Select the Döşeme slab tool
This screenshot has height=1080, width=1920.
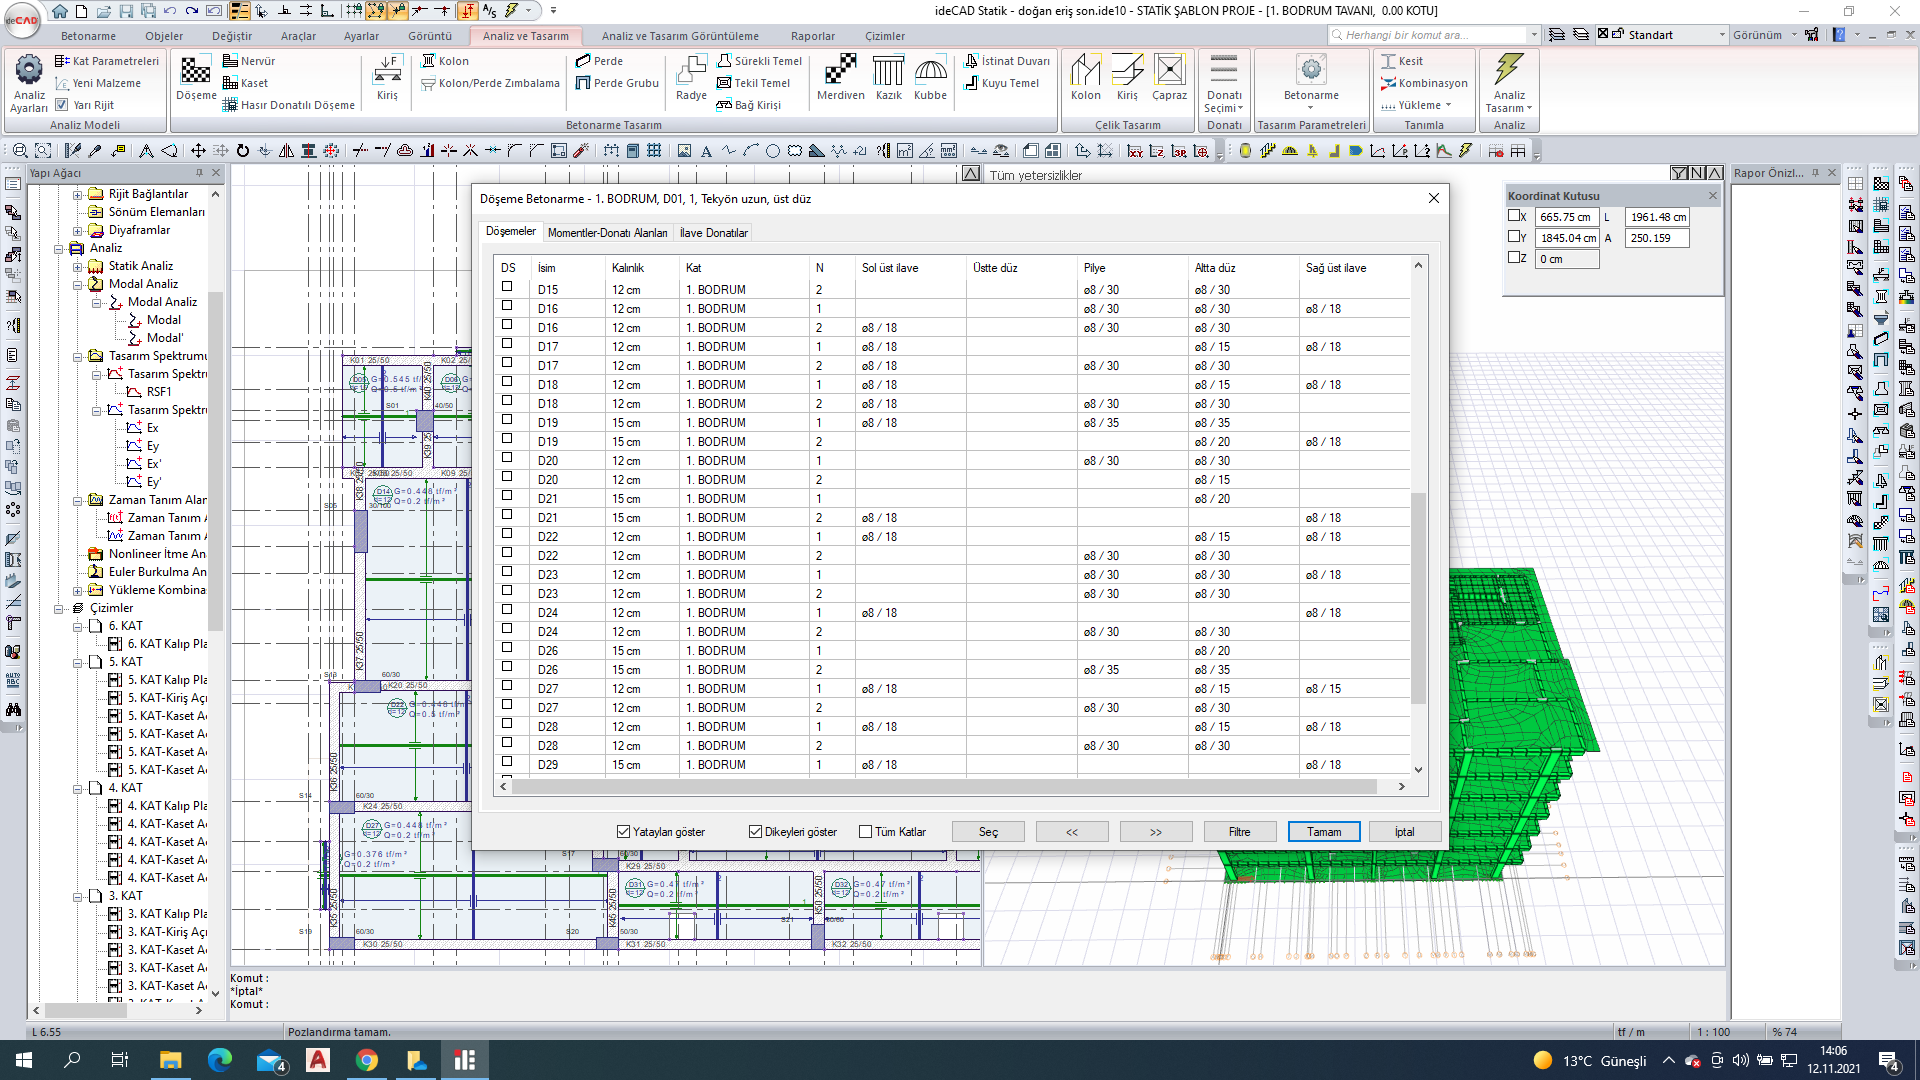(196, 77)
